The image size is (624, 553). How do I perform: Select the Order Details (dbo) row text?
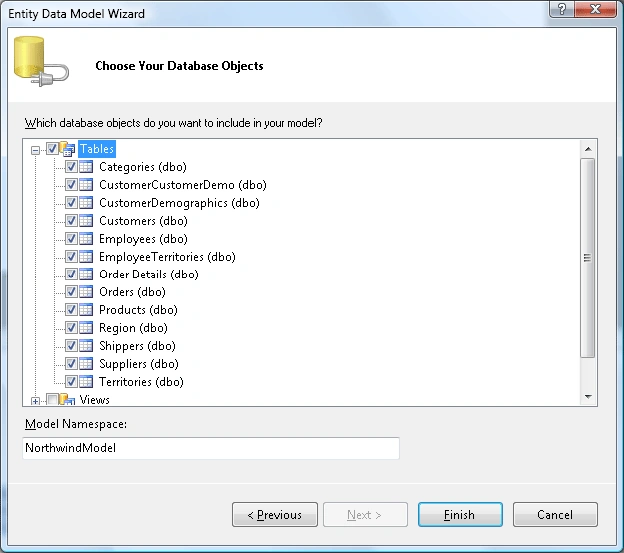point(149,274)
